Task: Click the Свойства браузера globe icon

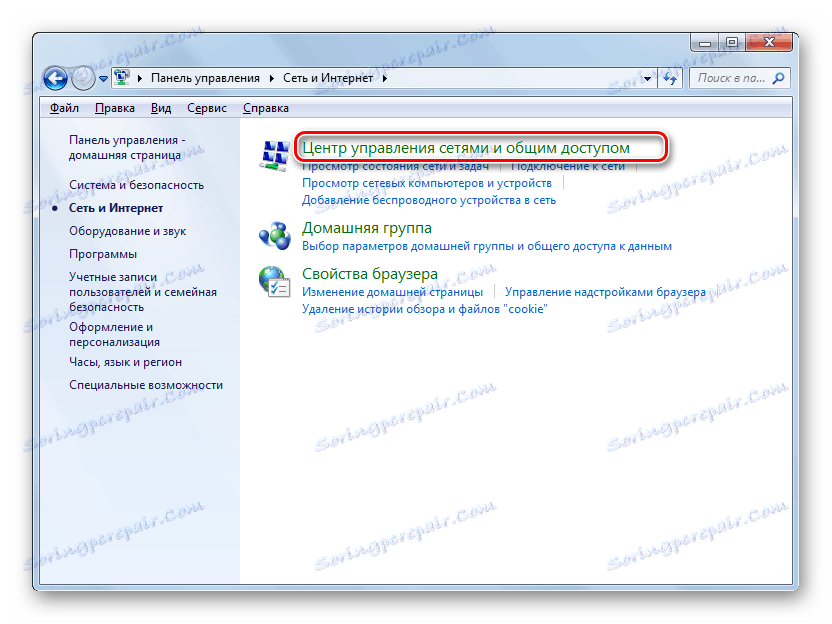Action: point(275,282)
